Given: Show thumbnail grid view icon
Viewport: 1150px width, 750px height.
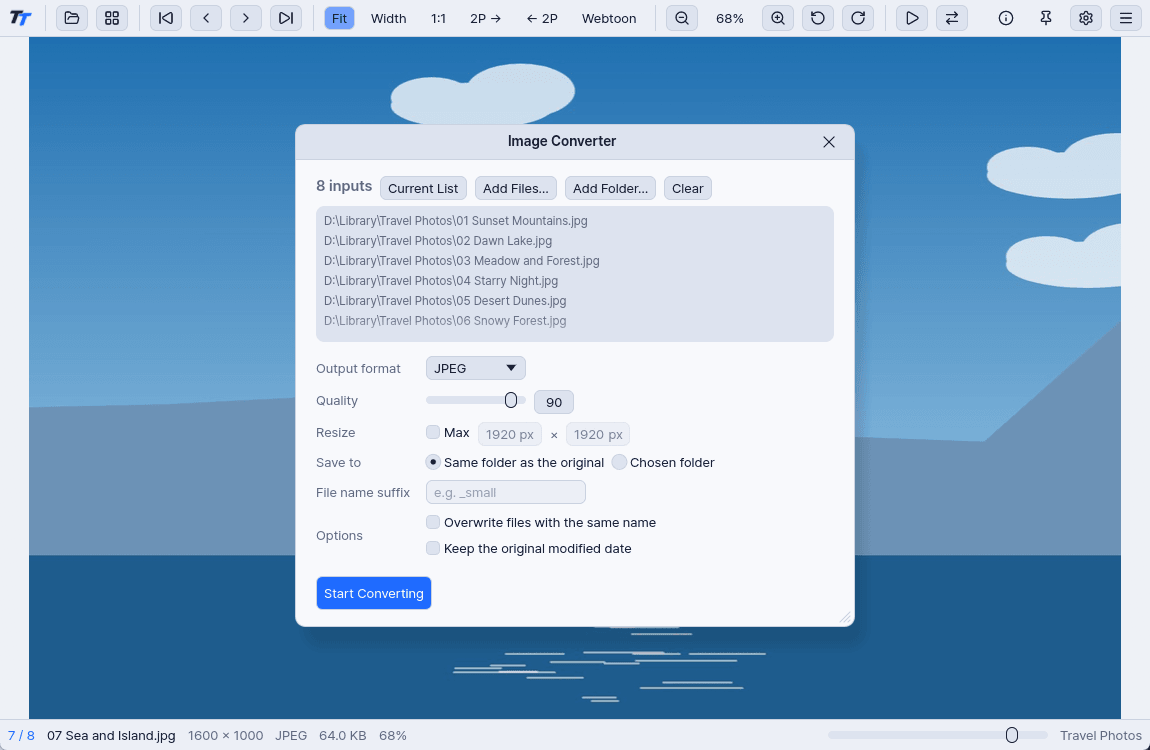Looking at the screenshot, I should point(111,18).
